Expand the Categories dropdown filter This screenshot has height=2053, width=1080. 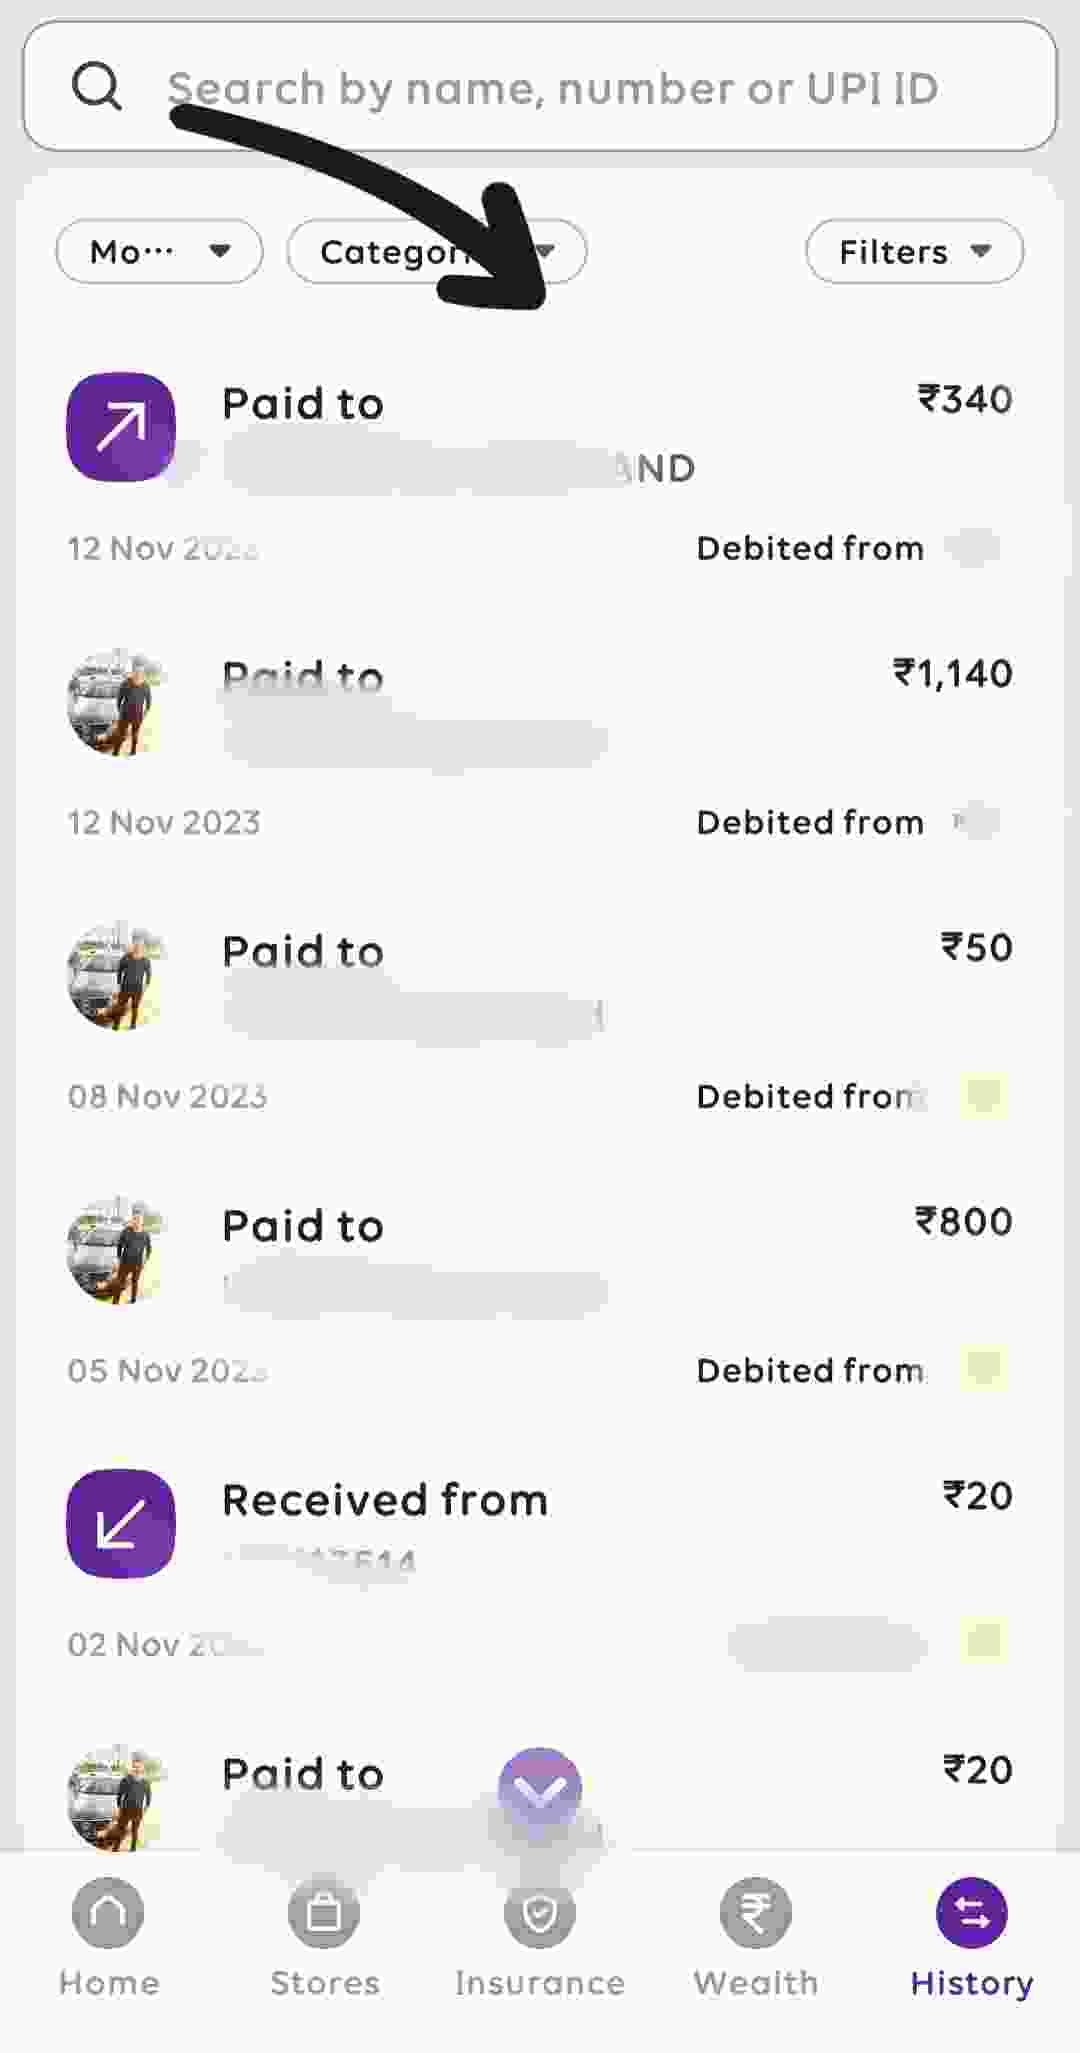[436, 251]
